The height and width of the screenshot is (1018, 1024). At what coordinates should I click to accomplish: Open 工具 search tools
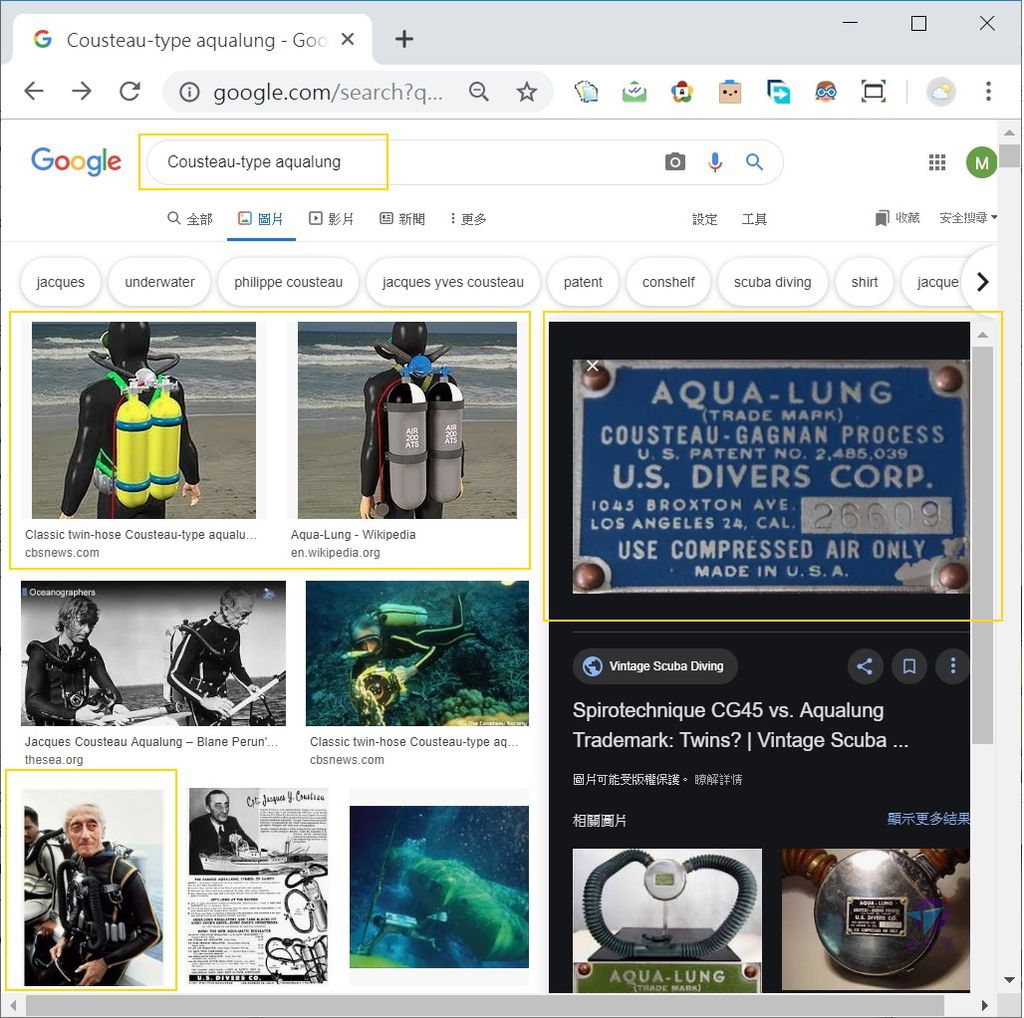pos(754,219)
